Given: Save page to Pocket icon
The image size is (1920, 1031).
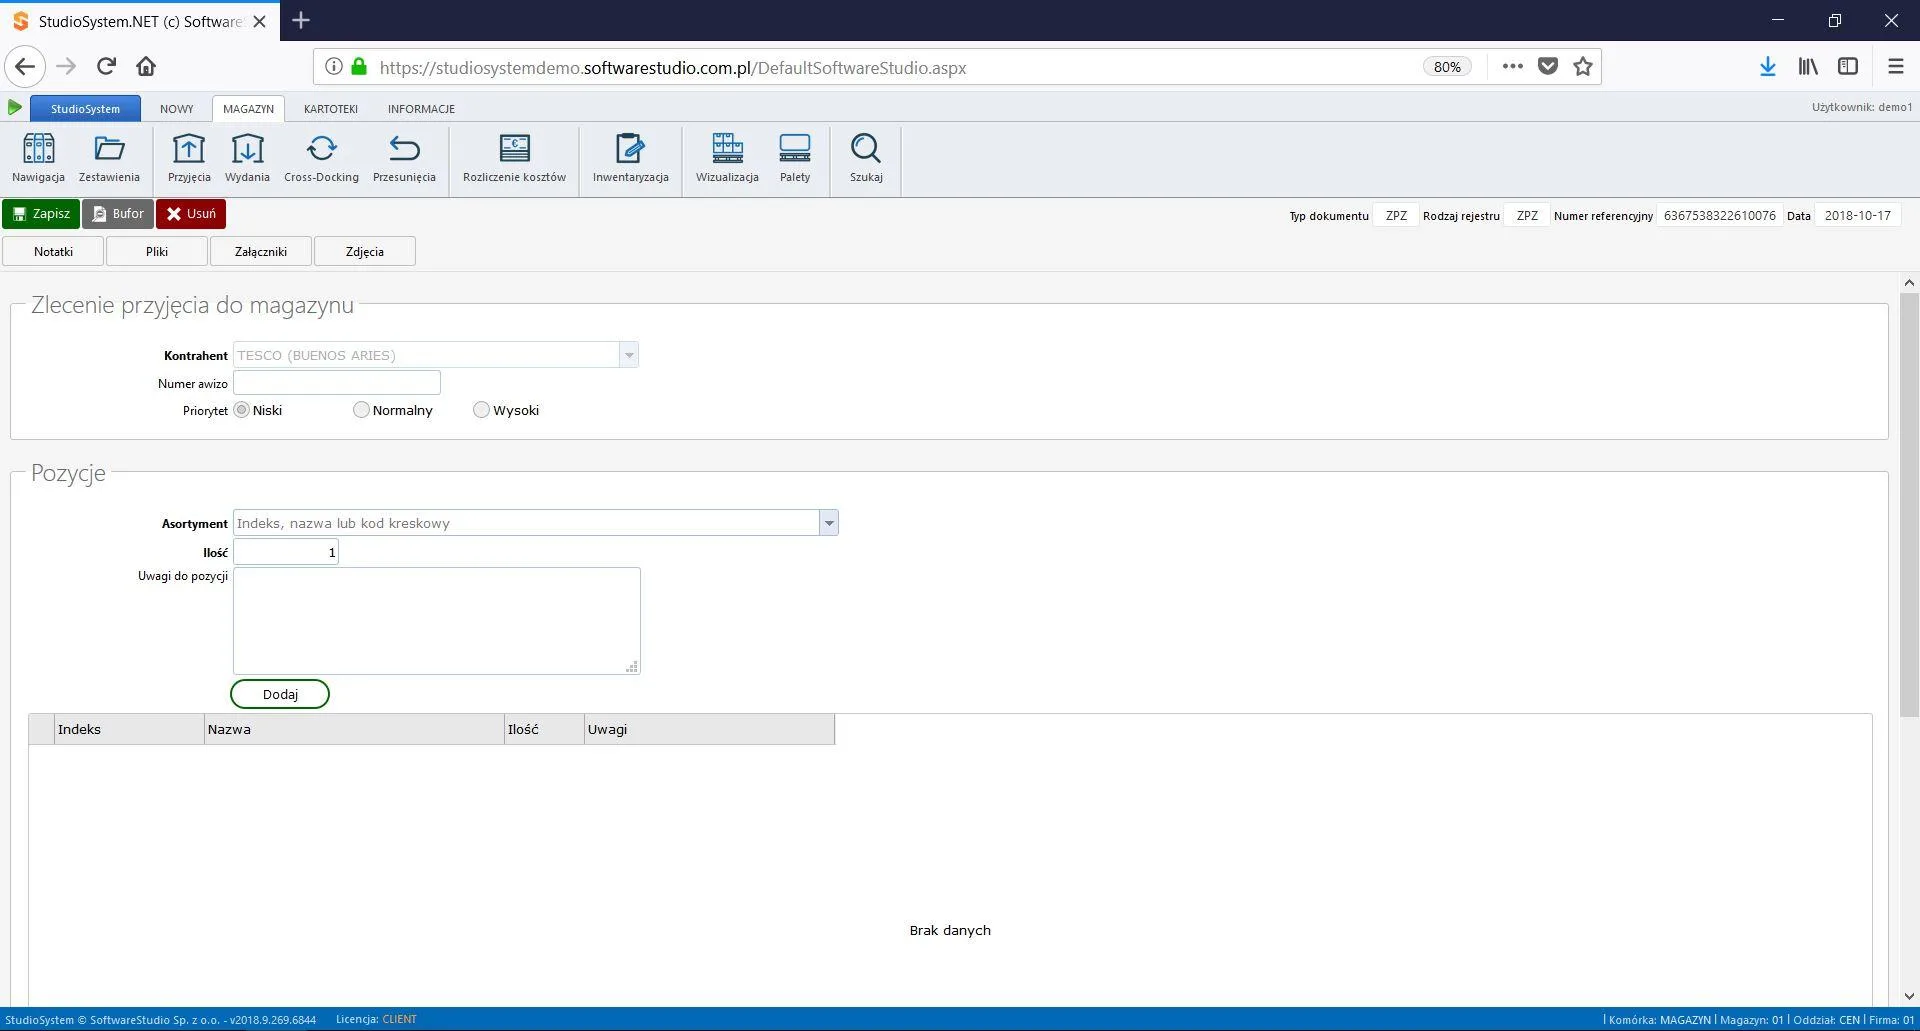Looking at the screenshot, I should (x=1548, y=67).
